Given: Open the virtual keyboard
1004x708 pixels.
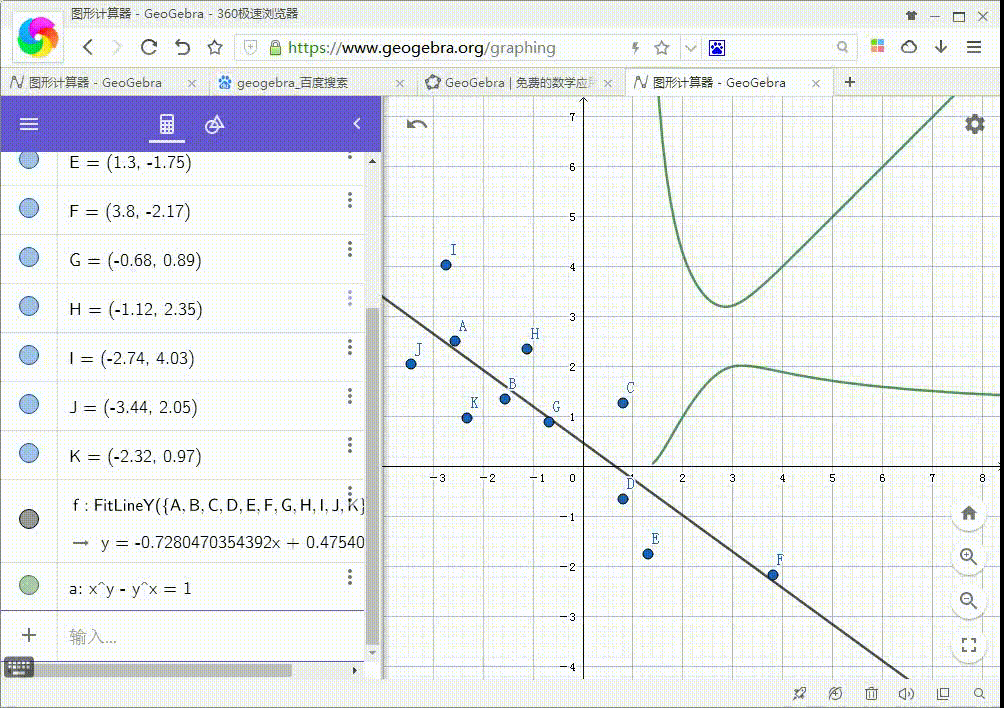Looking at the screenshot, I should (19, 668).
